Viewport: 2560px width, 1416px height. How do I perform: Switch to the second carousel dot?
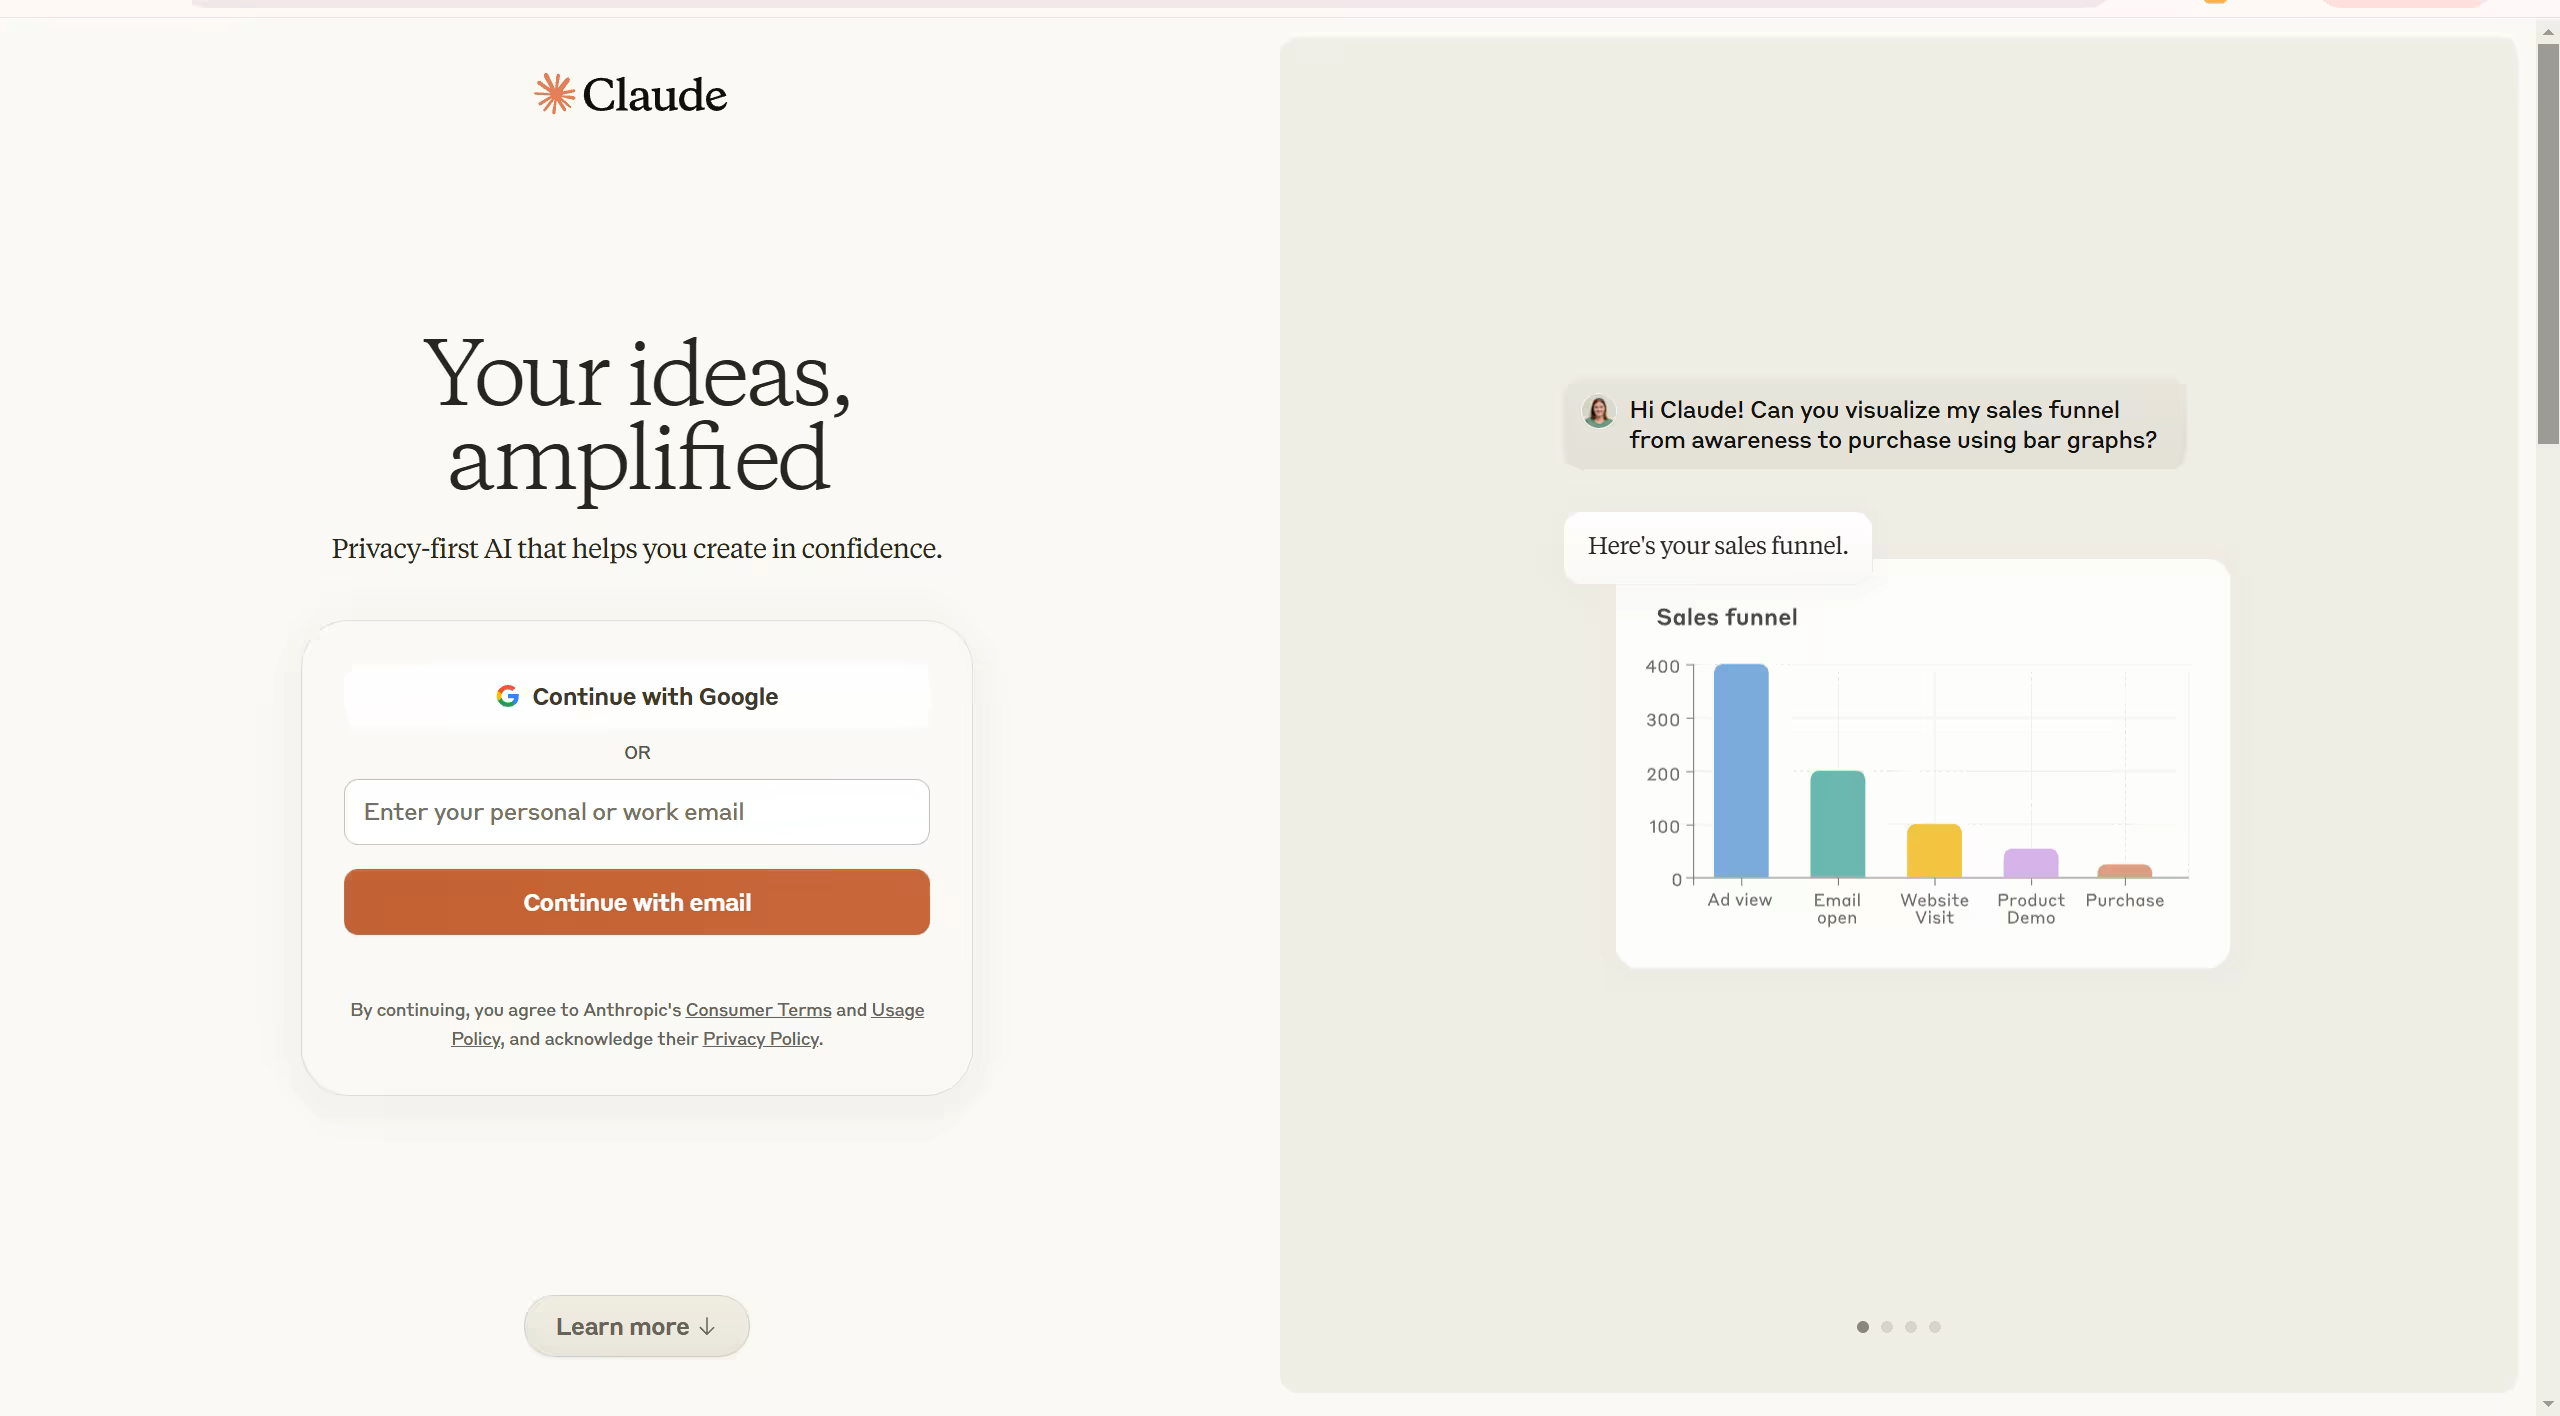[1887, 1327]
